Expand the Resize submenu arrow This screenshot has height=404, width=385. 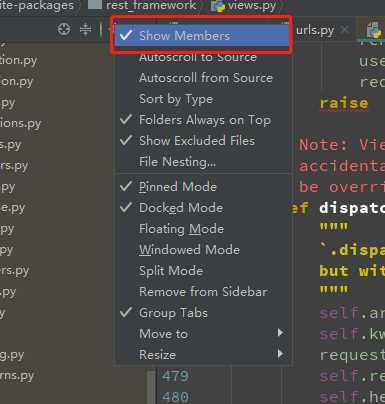tap(281, 354)
